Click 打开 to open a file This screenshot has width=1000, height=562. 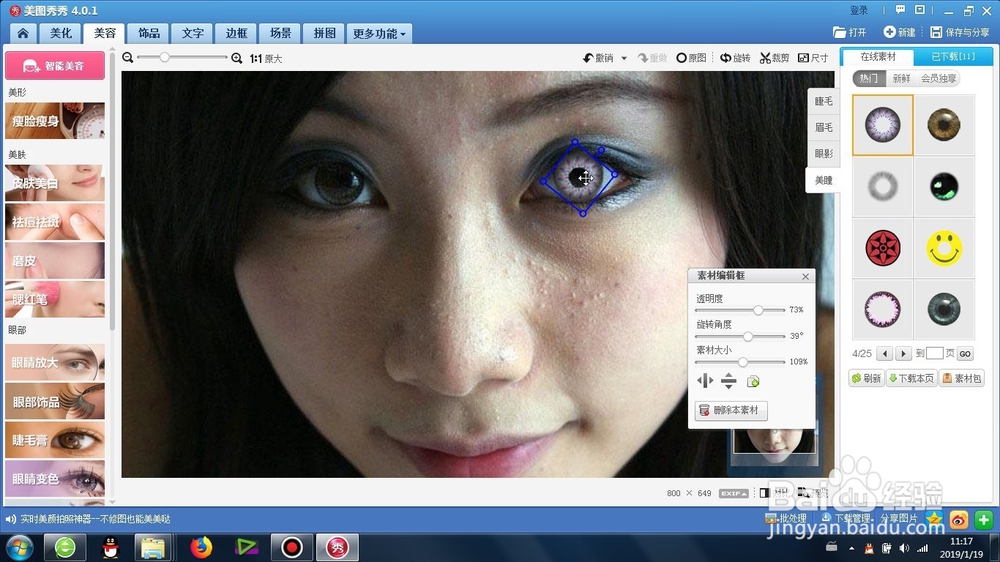(x=849, y=32)
